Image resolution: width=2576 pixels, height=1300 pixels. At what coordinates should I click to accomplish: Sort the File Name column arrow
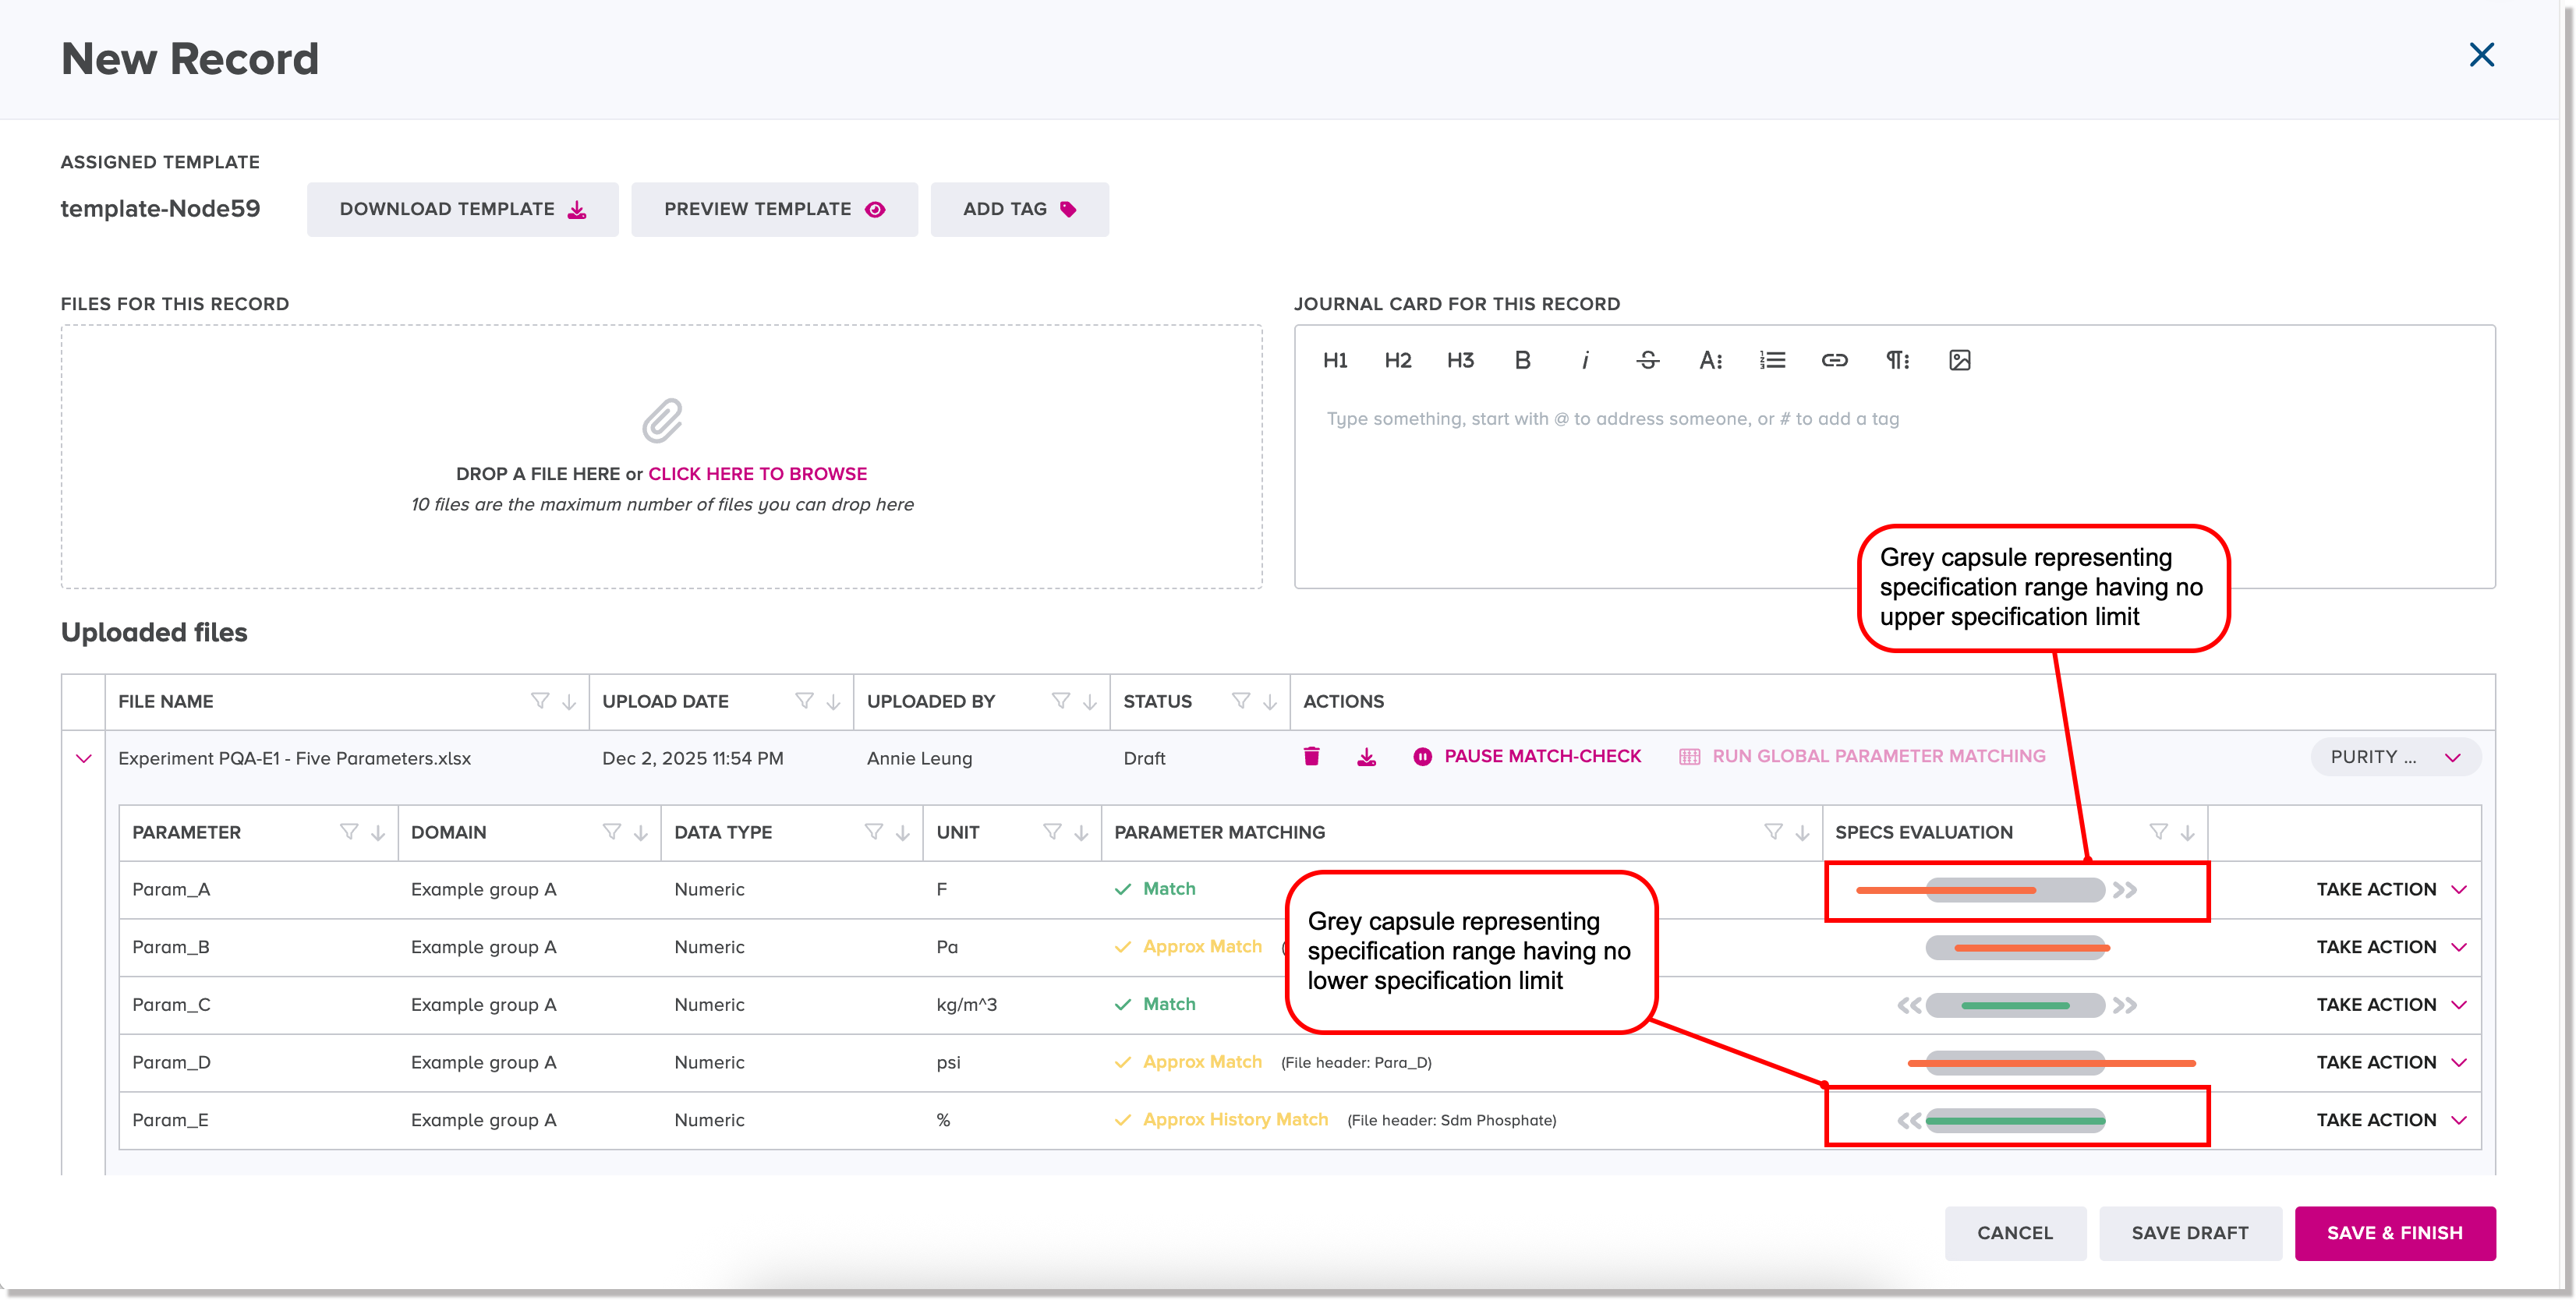[569, 702]
